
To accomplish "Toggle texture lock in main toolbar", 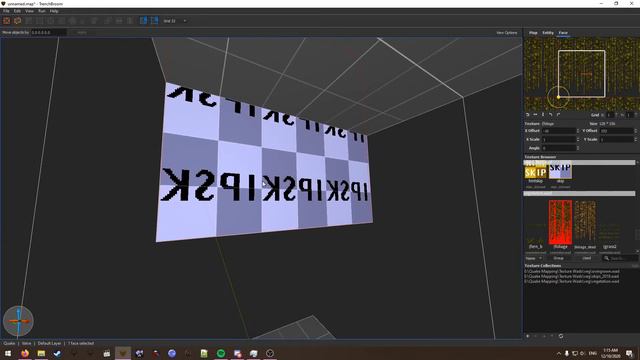I will [143, 21].
